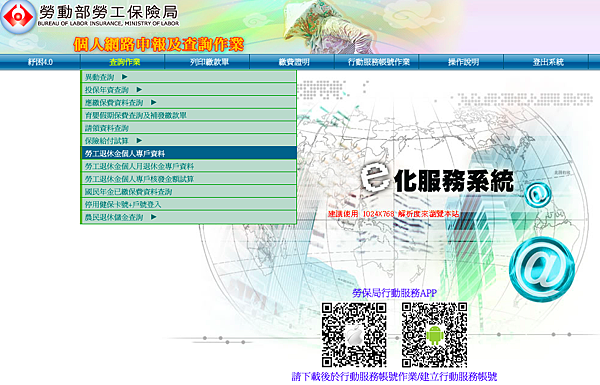Expand the 投保年資查詢 submenu
This screenshot has height=385, width=600.
pos(189,90)
